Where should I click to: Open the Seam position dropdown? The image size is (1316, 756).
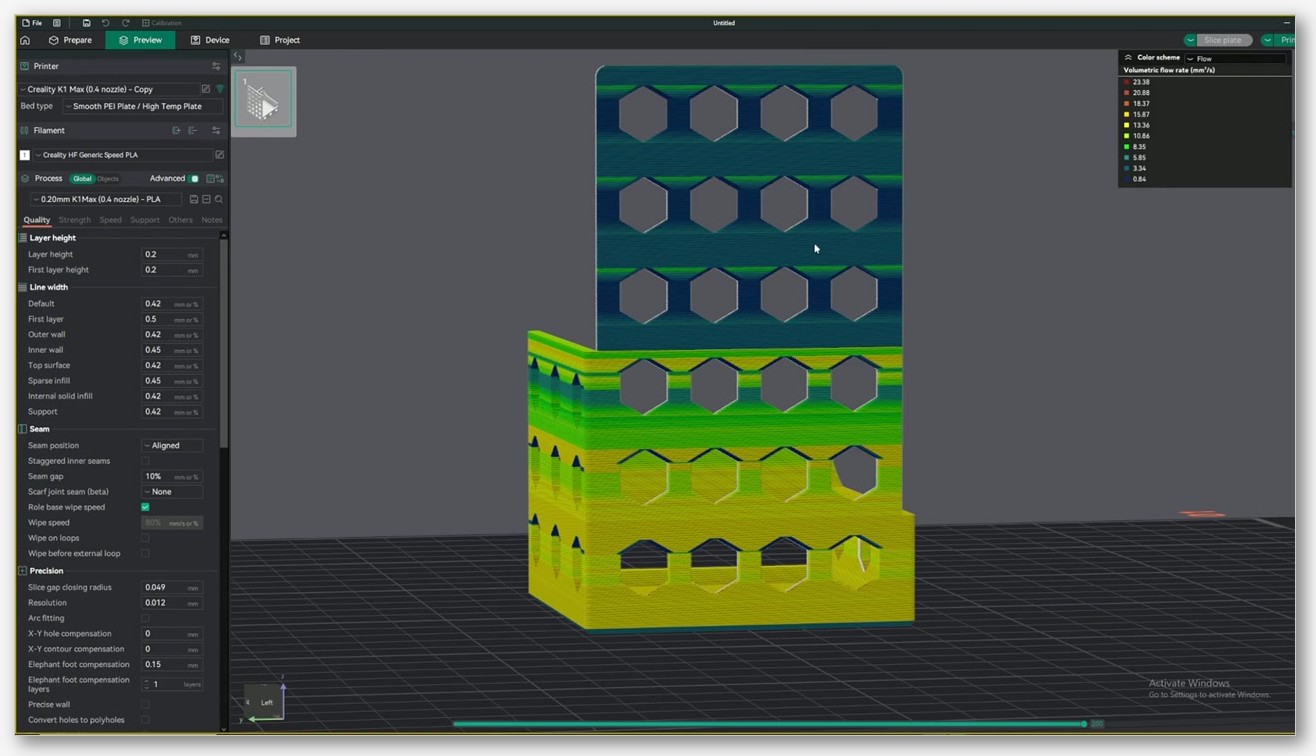[x=172, y=445]
